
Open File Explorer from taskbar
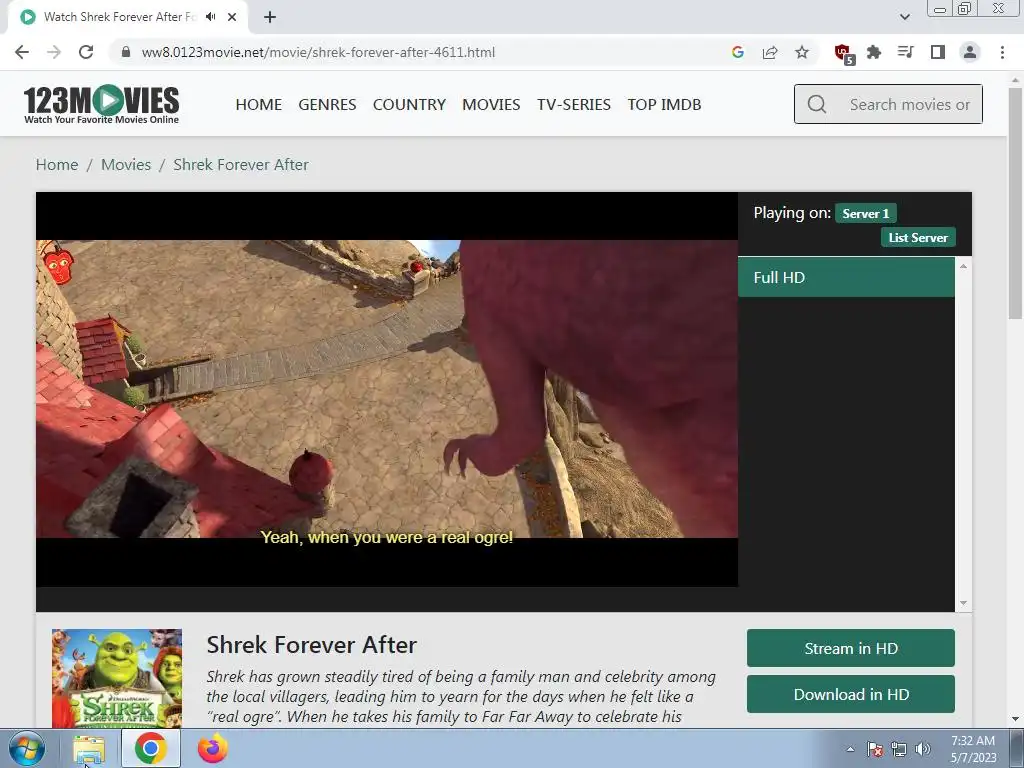click(x=89, y=749)
